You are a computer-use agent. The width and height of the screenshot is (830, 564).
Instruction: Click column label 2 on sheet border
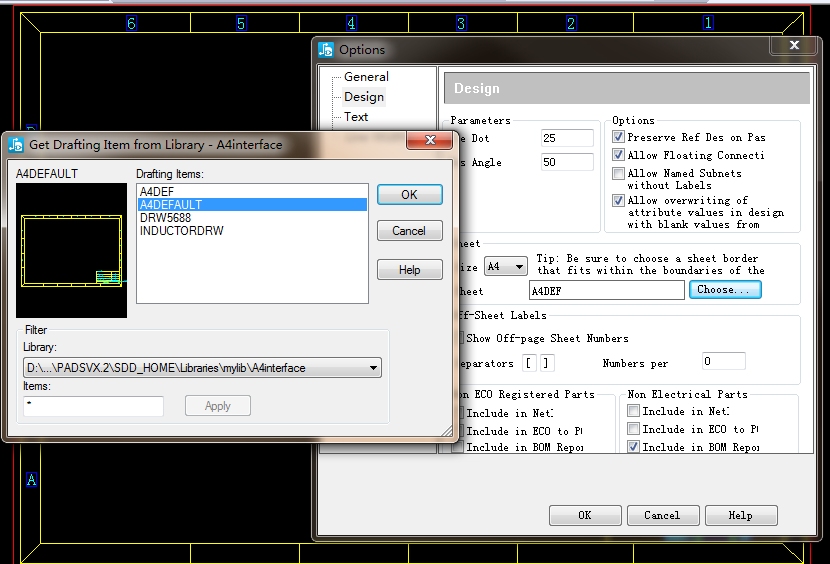(571, 23)
